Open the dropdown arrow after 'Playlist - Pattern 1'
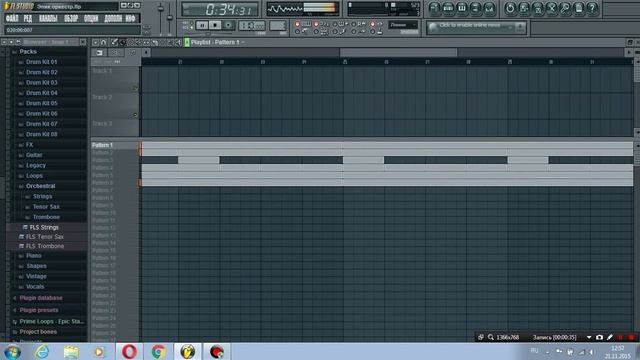This screenshot has width=640, height=360. tap(243, 42)
